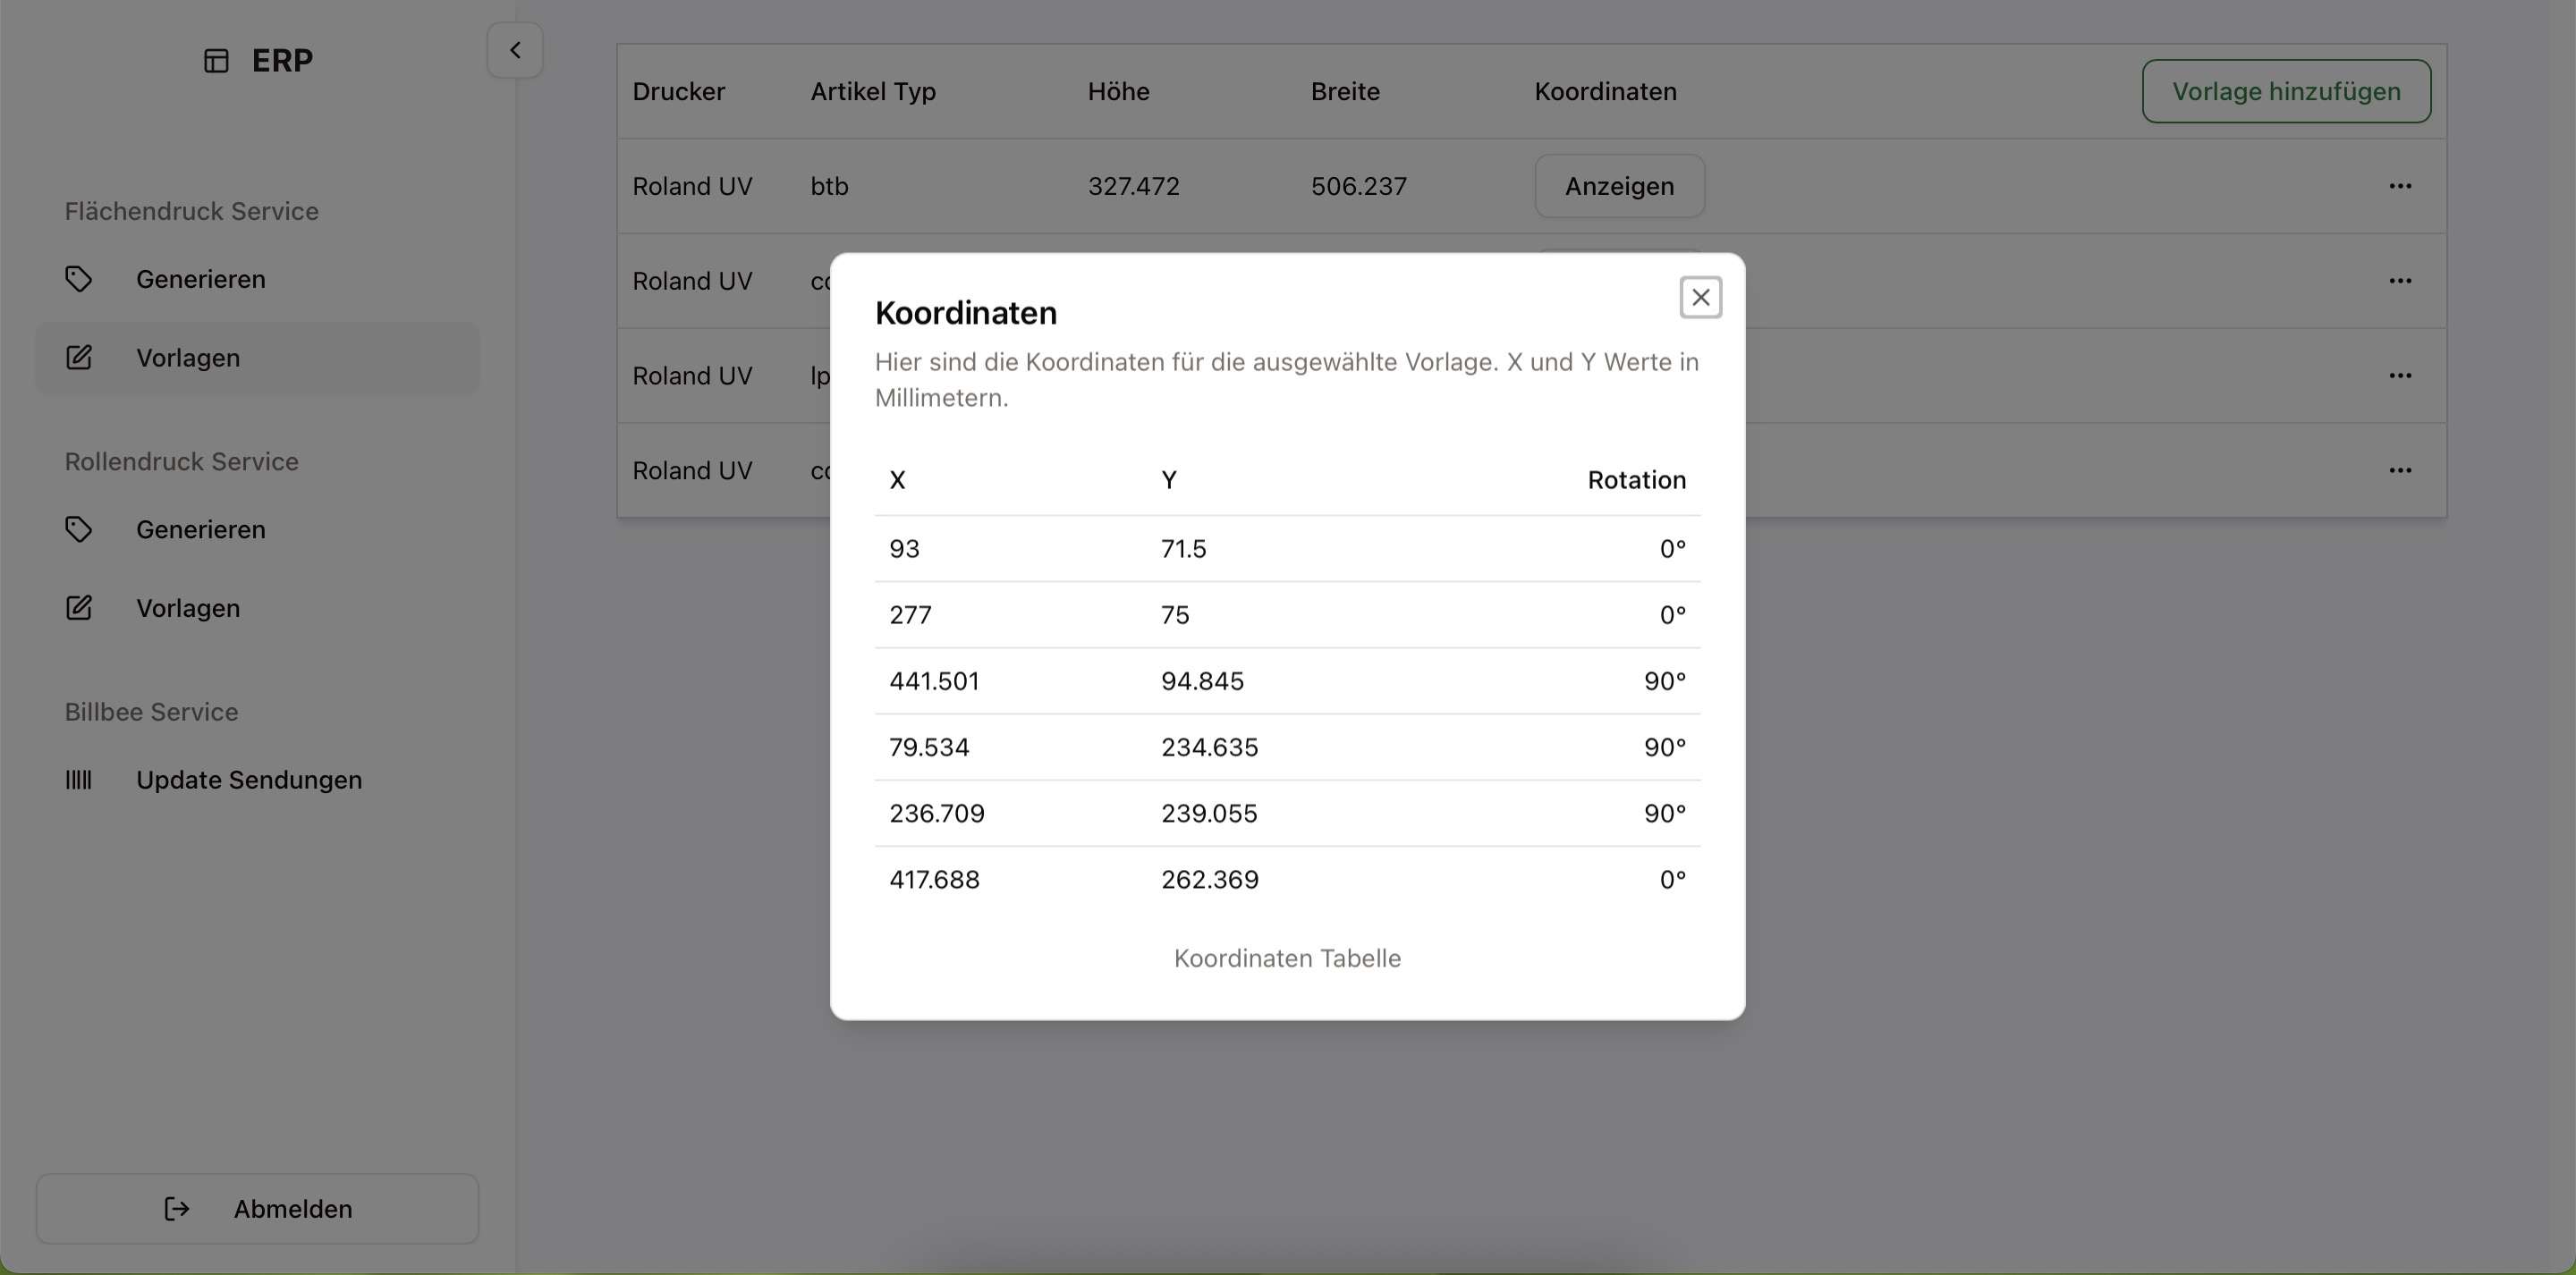Collapse the sidebar using the chevron
Image resolution: width=2576 pixels, height=1275 pixels.
pos(514,49)
